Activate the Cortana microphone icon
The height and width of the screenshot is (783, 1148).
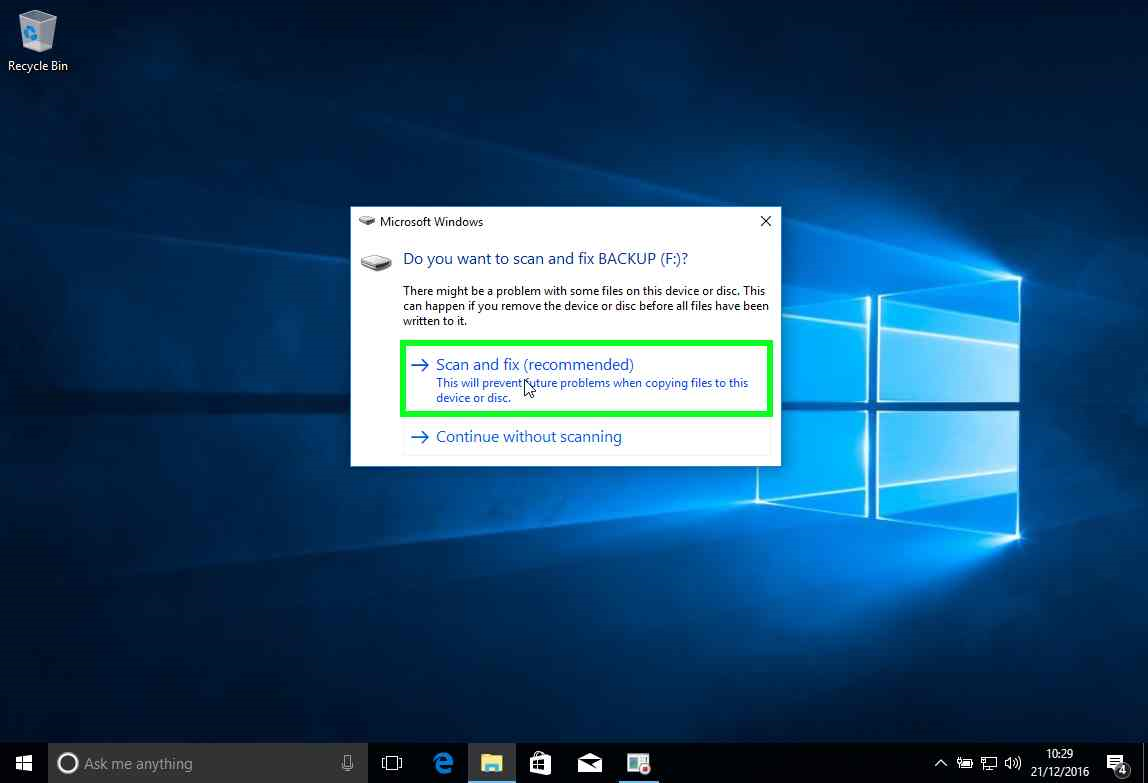point(347,763)
